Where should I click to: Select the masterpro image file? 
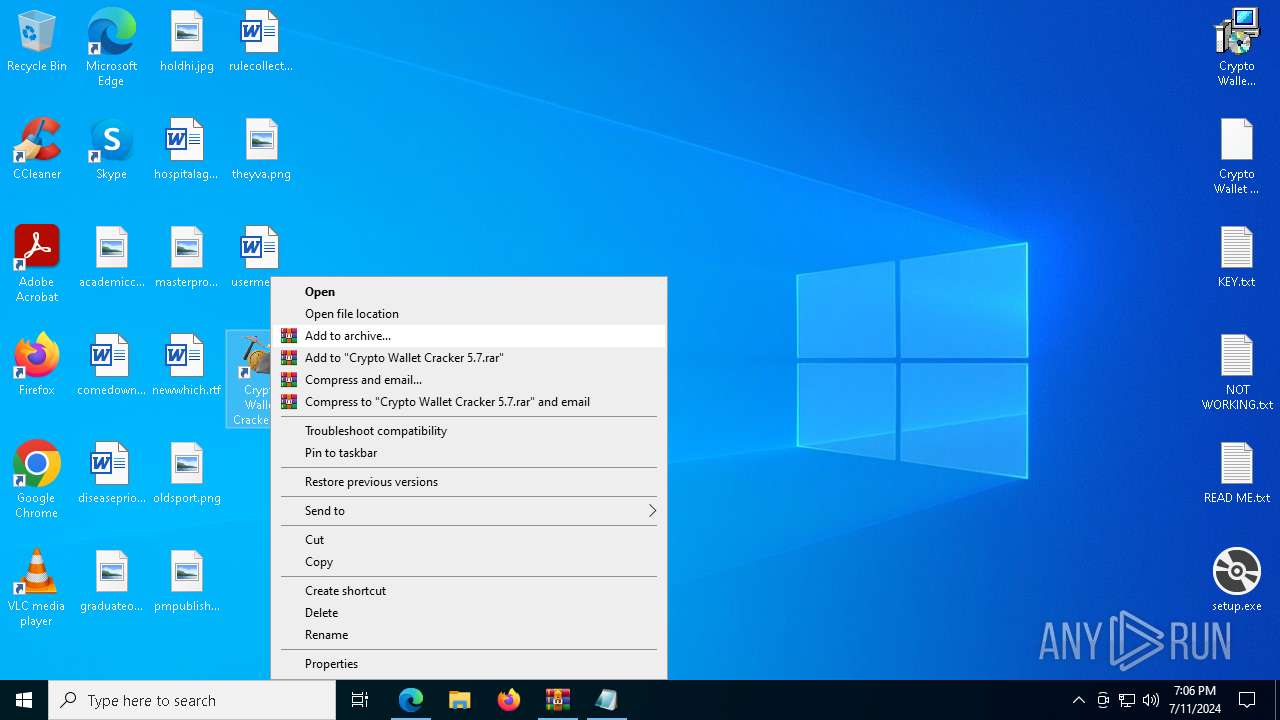click(186, 257)
